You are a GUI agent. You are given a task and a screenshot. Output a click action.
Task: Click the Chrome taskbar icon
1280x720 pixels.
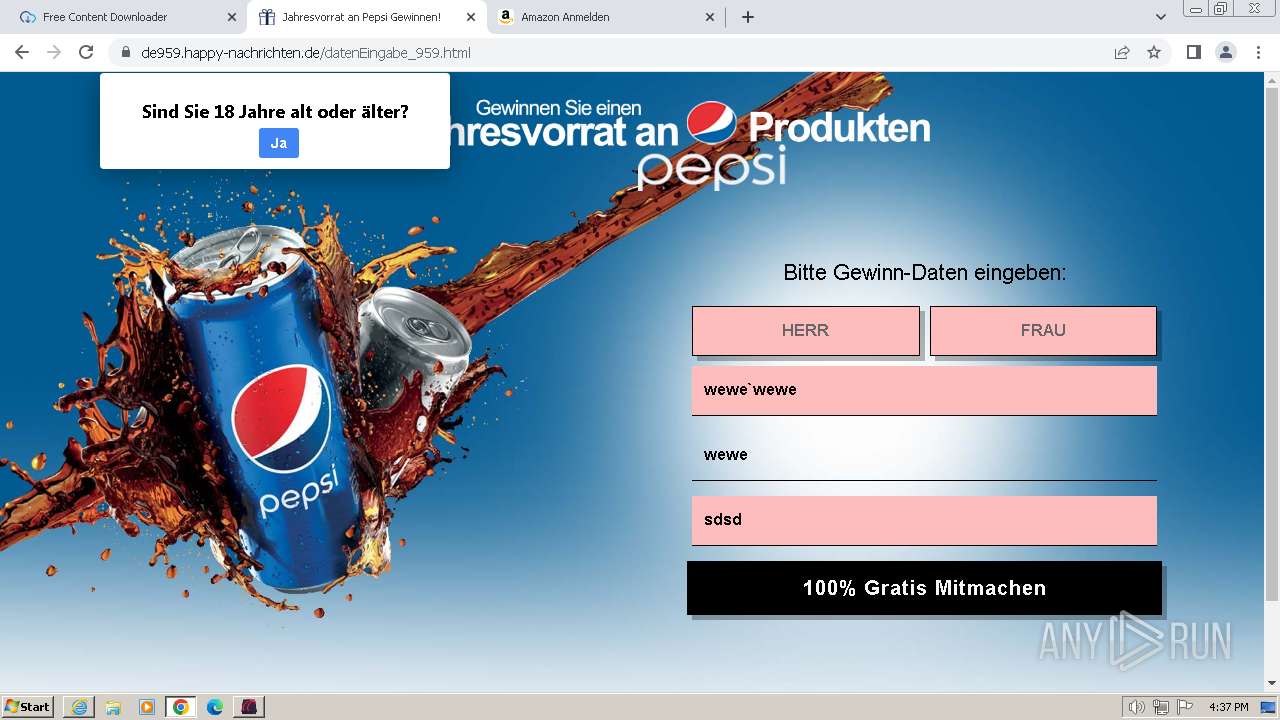181,707
